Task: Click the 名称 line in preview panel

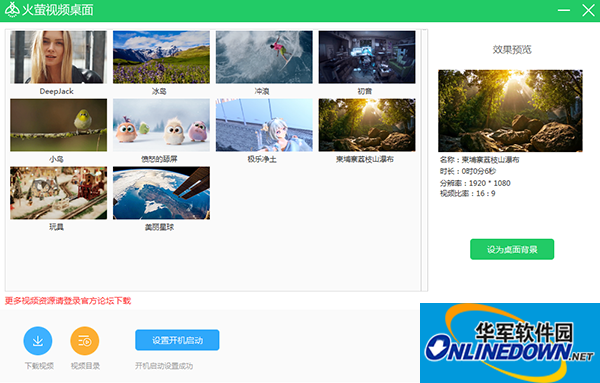Action: click(x=479, y=160)
